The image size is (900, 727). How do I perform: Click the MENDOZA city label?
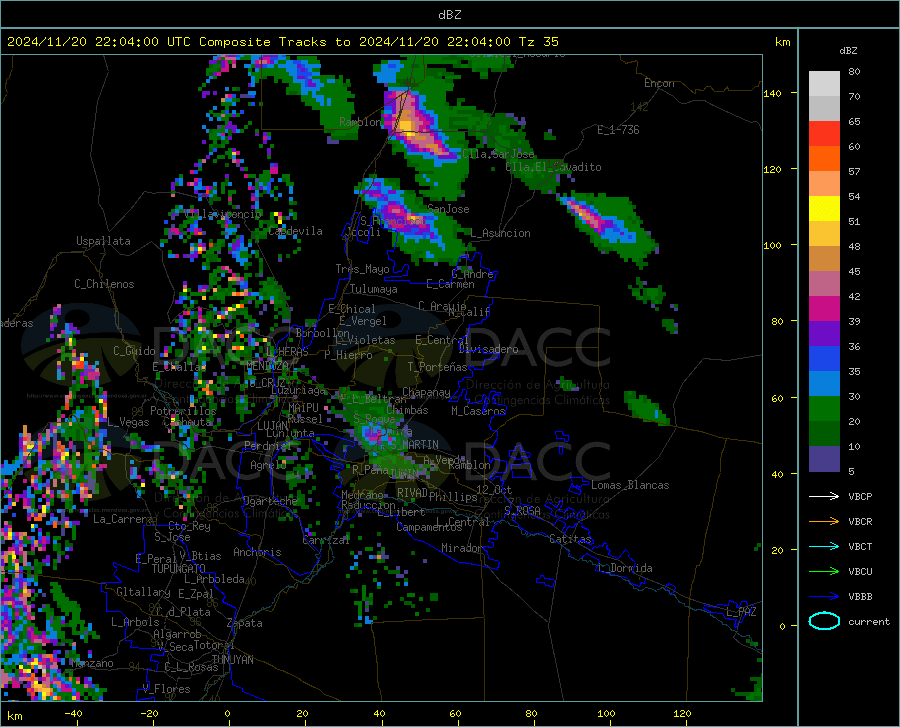coord(267,366)
